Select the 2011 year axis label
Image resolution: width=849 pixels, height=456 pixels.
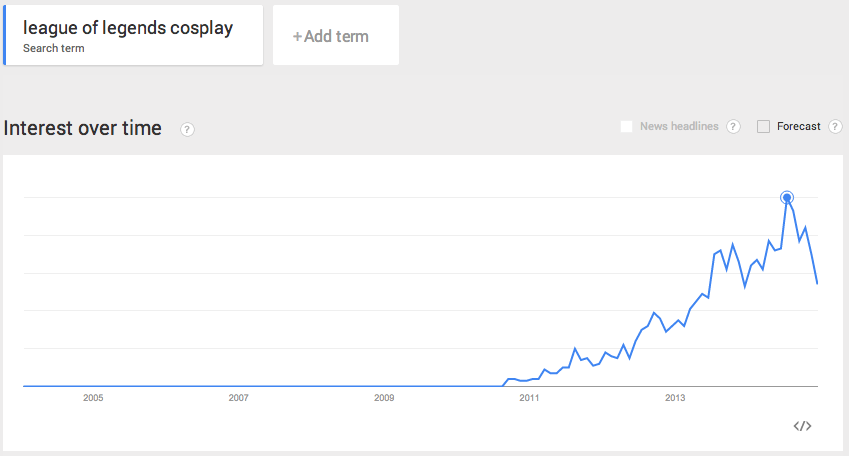click(x=529, y=398)
